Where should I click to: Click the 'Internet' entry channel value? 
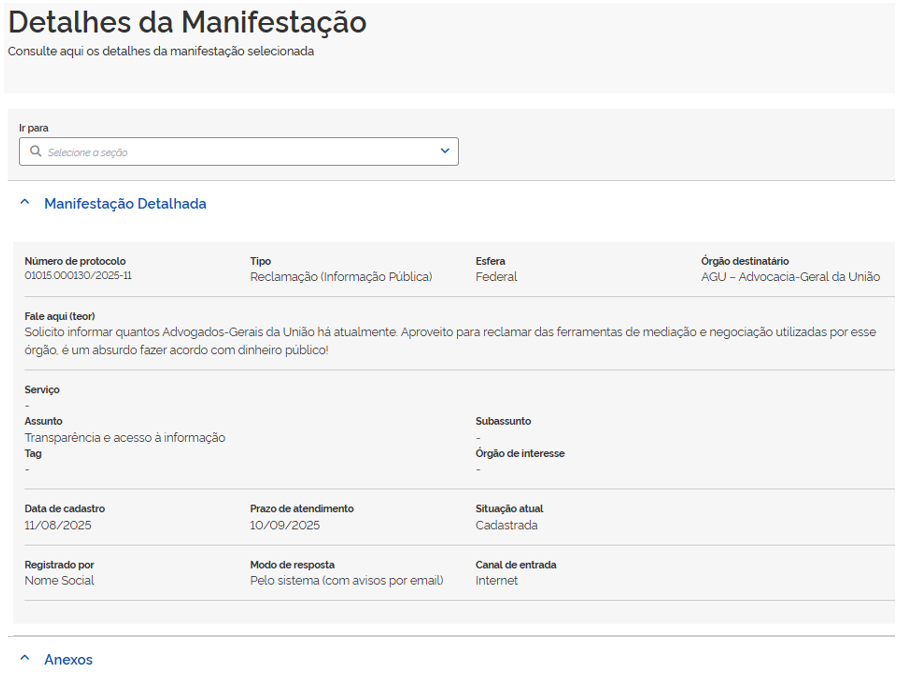[496, 581]
